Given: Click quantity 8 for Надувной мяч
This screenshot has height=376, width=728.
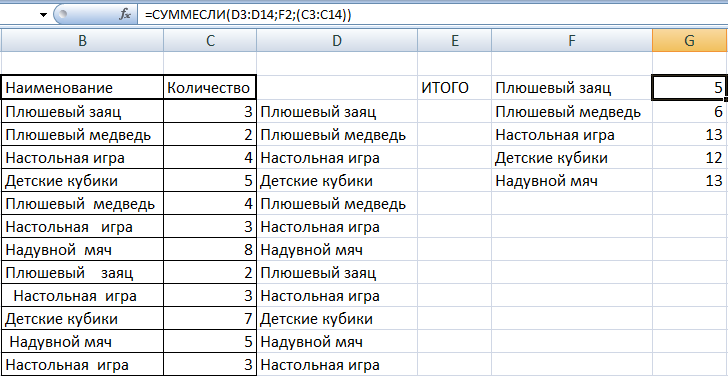Looking at the screenshot, I should [210, 250].
